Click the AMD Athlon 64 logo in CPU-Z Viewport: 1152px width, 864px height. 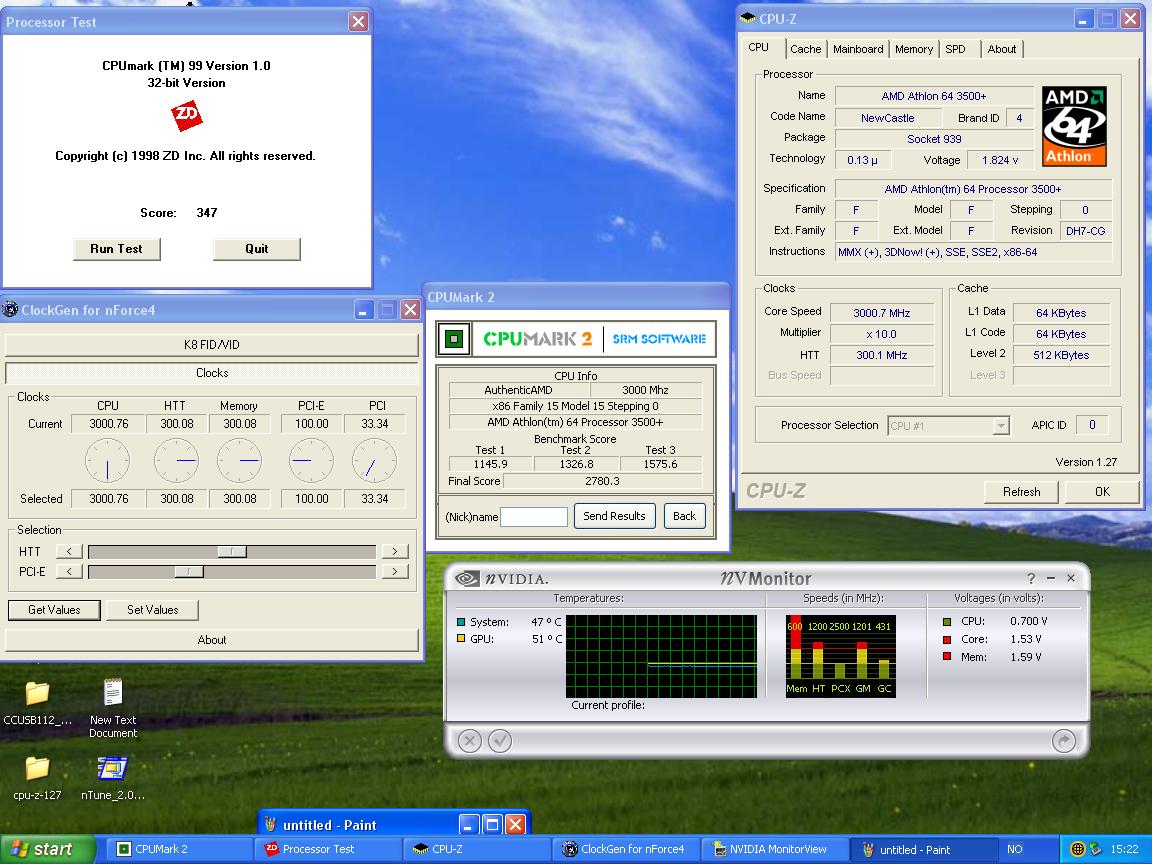point(1074,126)
